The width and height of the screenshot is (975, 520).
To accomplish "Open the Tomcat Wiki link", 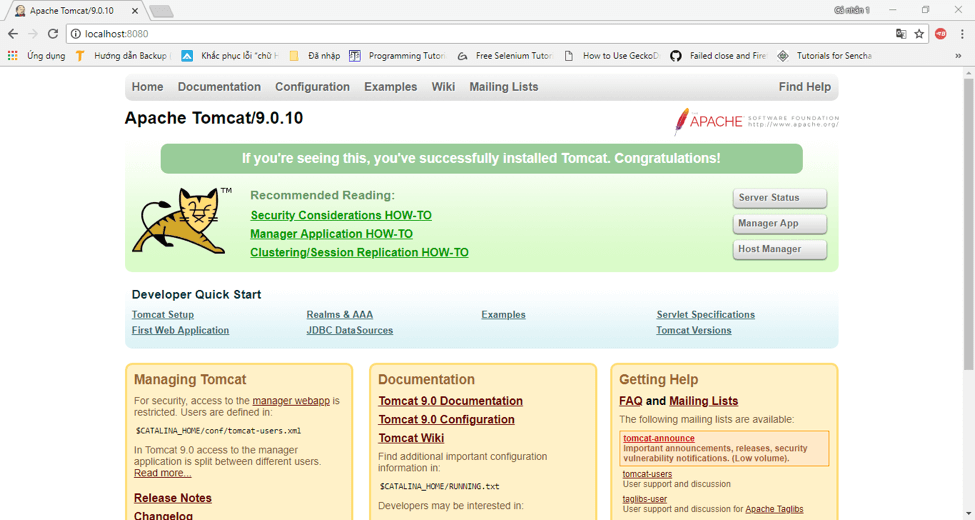I will [411, 439].
